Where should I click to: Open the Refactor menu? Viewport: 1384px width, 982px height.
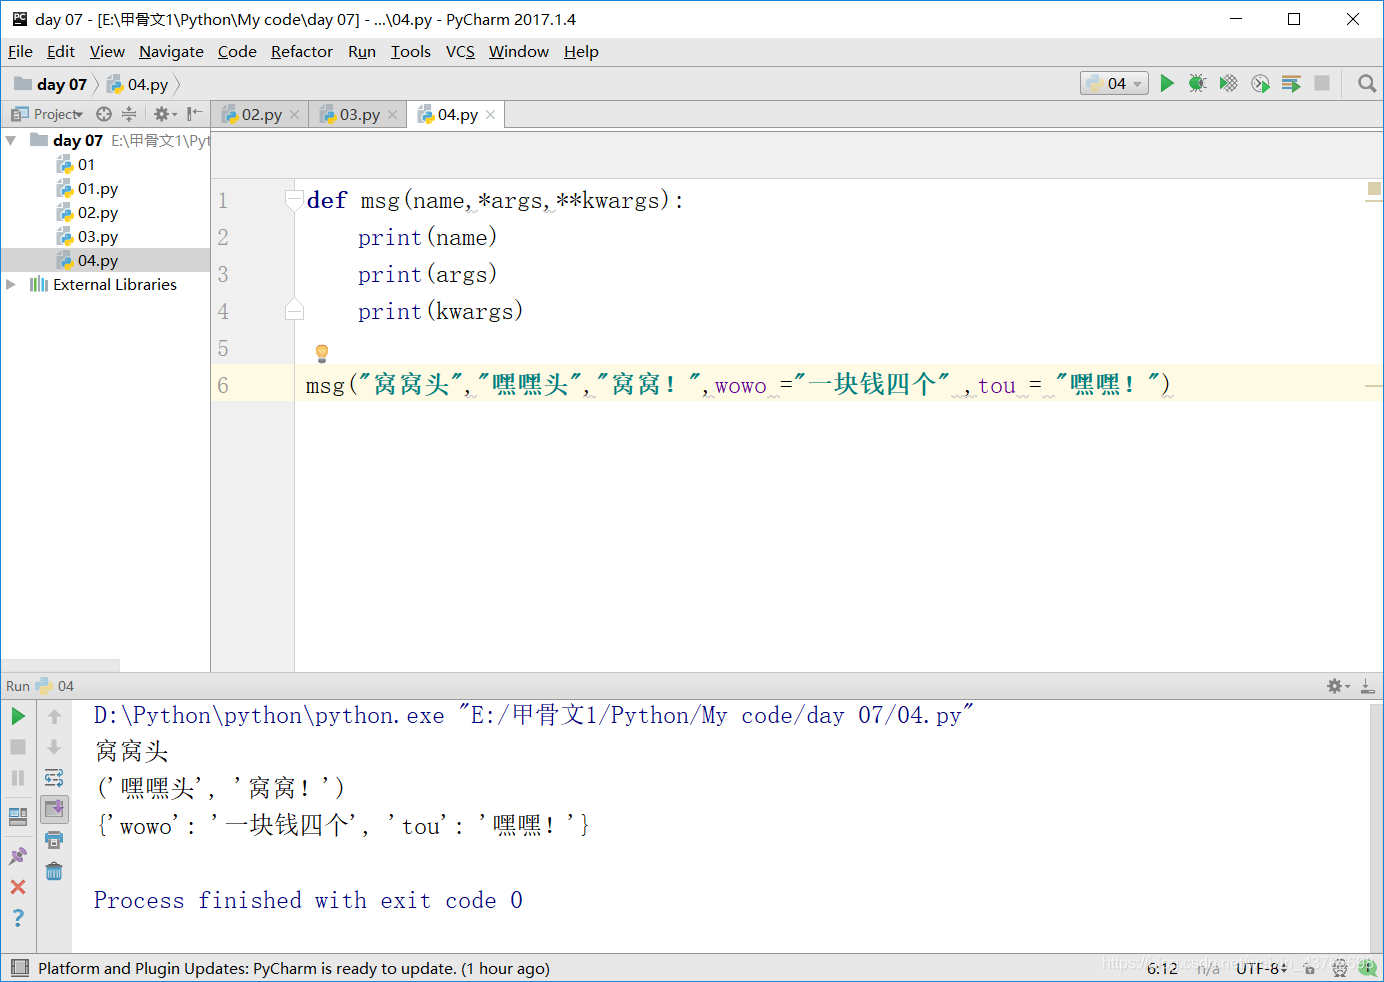point(302,52)
